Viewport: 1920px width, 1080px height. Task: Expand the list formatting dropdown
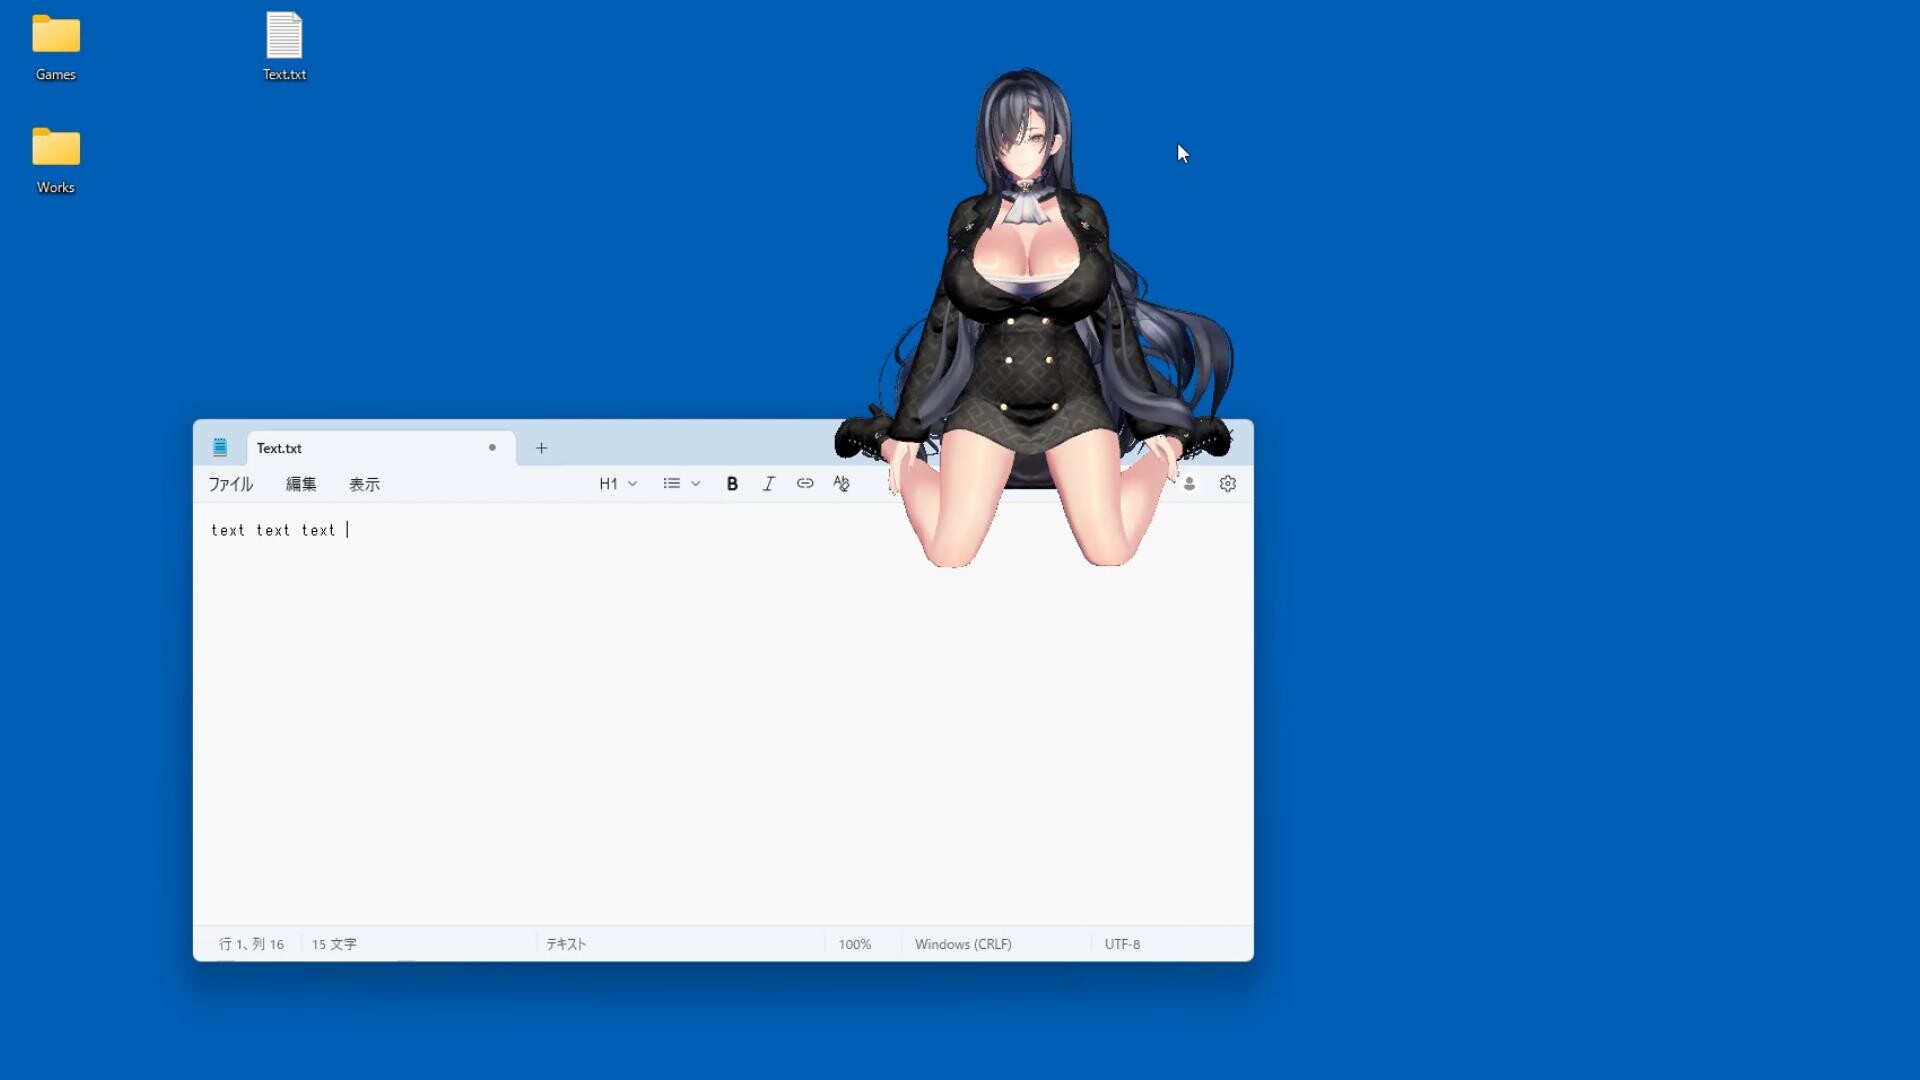(x=681, y=483)
